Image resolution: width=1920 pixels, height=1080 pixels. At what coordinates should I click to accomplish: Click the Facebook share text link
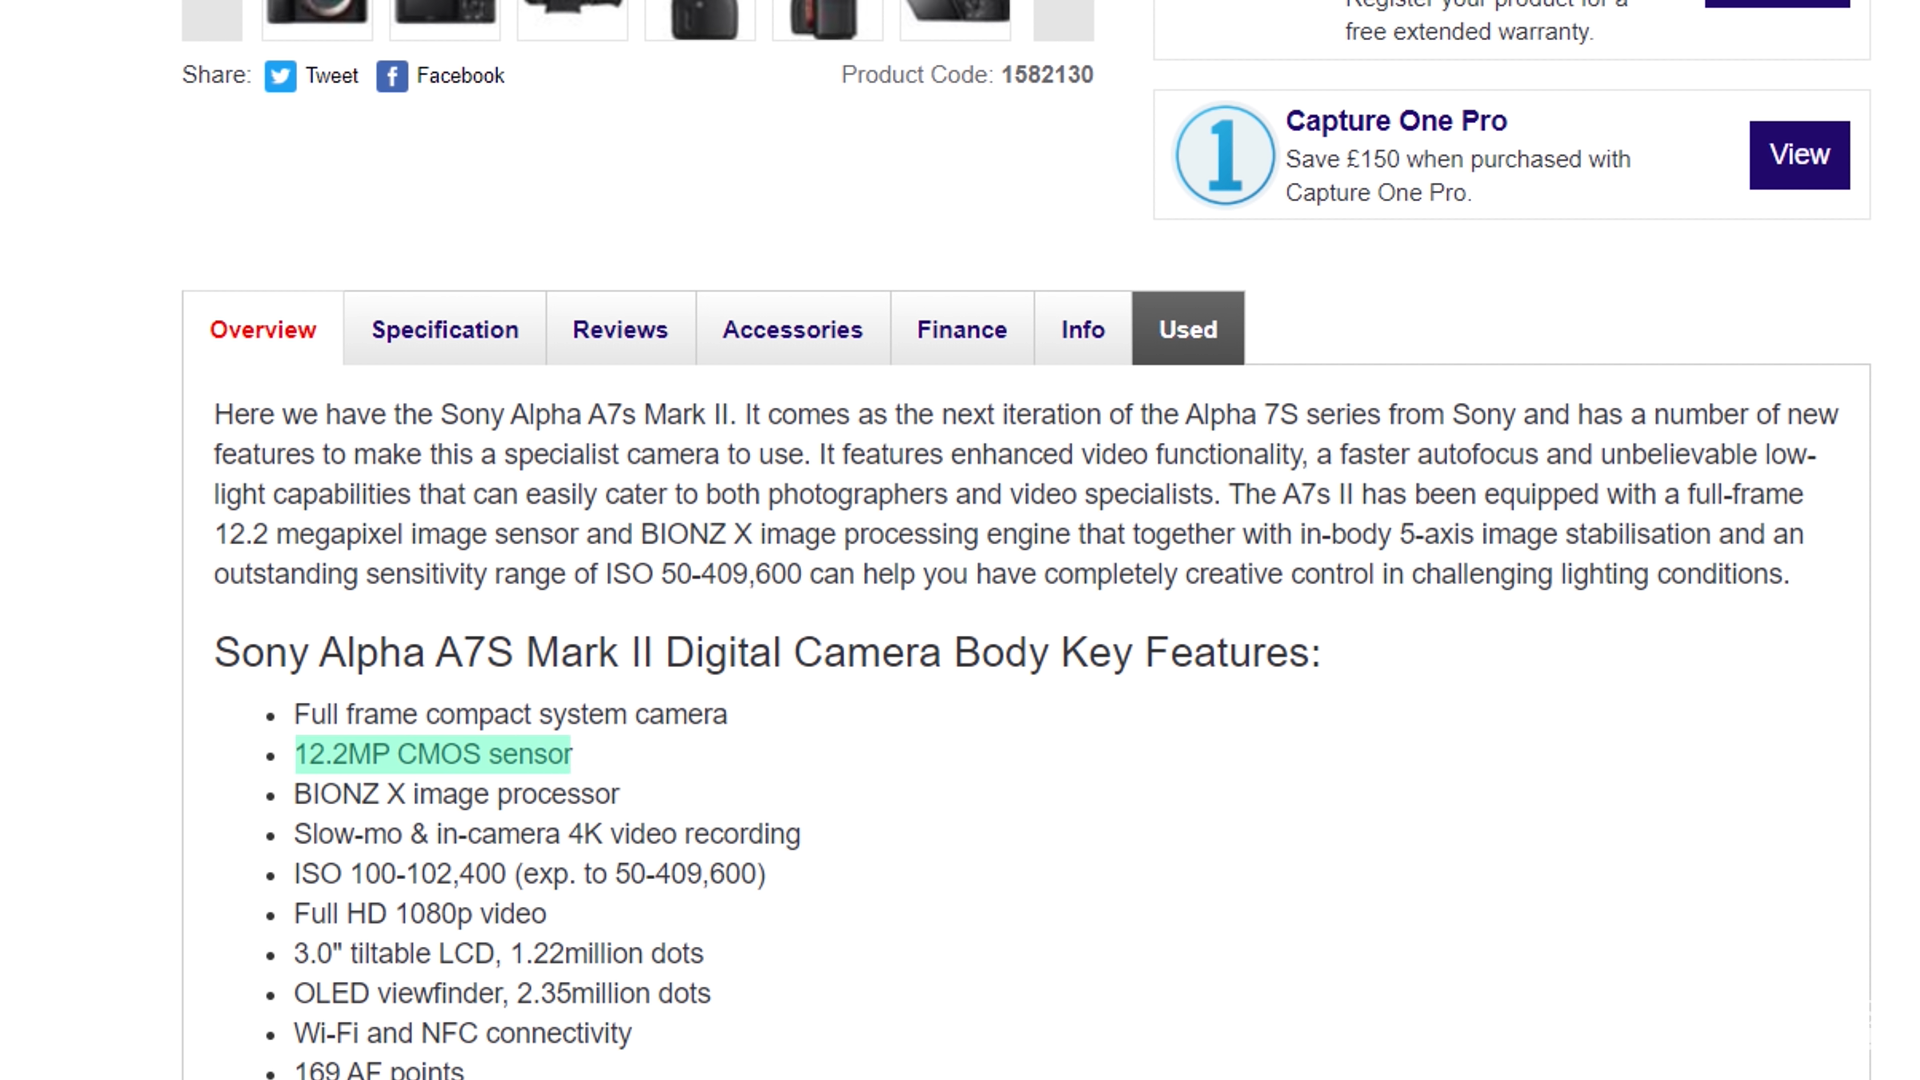(460, 76)
